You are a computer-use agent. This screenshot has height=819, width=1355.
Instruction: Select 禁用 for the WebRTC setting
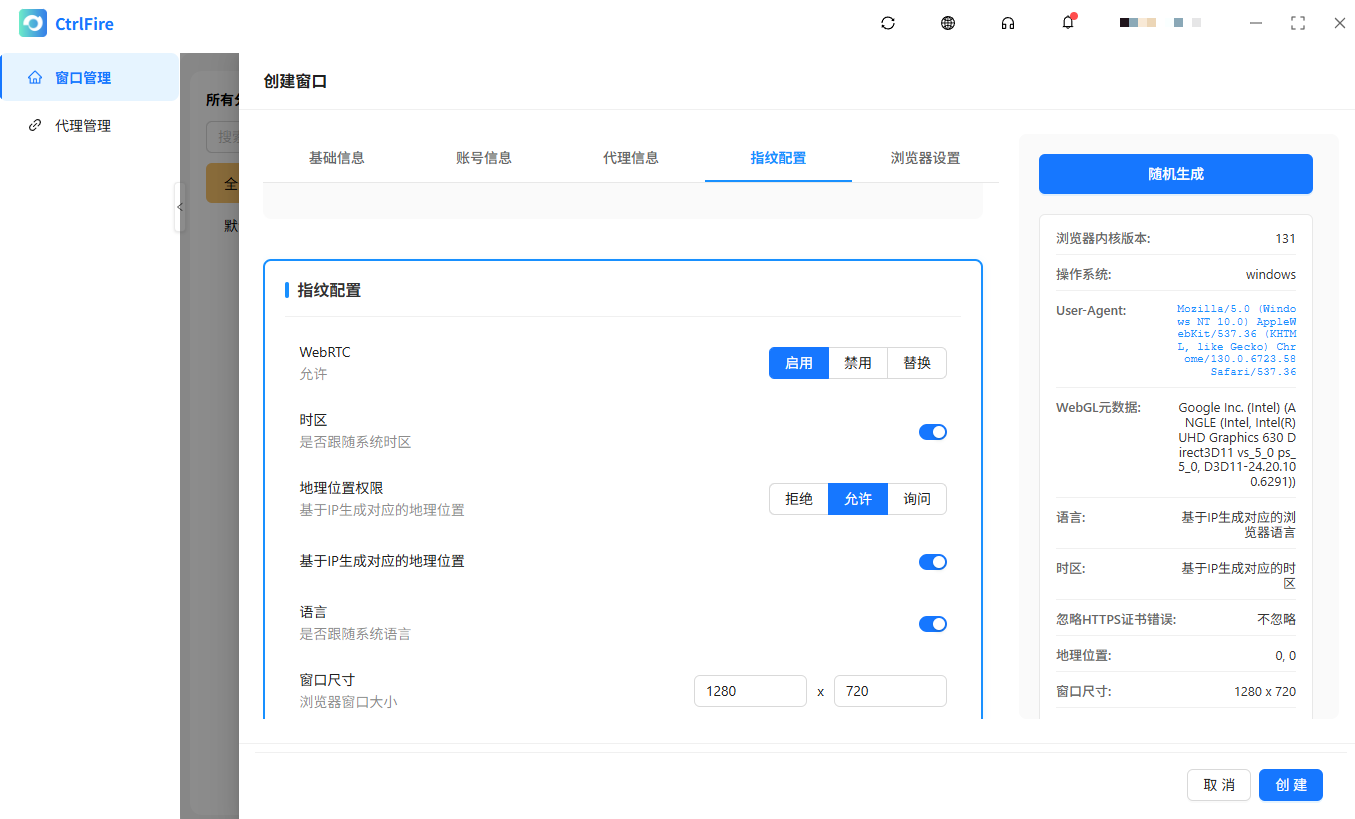click(x=858, y=363)
